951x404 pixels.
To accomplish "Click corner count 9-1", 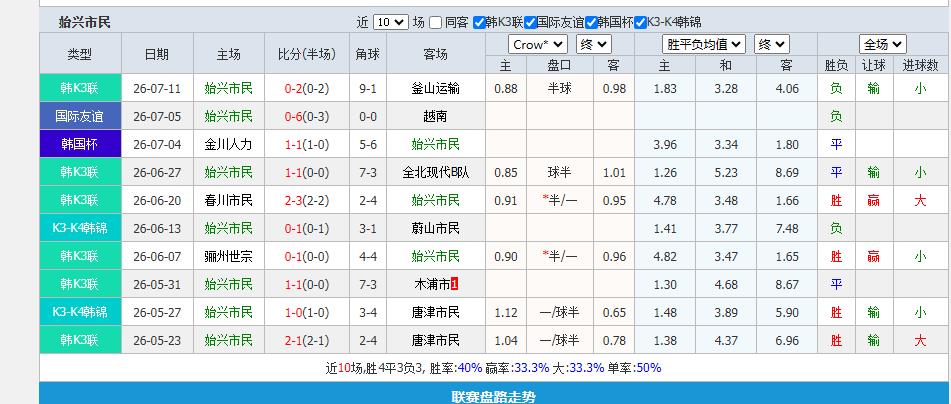I will (x=368, y=89).
